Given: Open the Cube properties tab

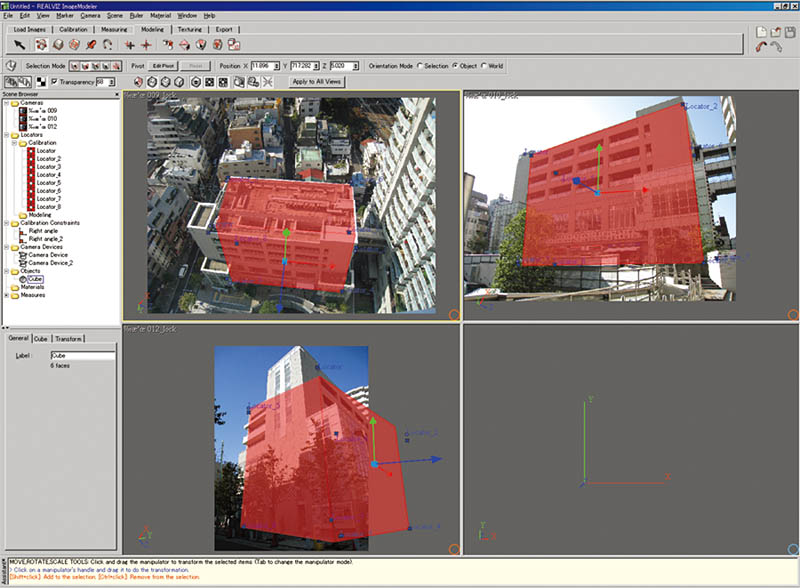Looking at the screenshot, I should pyautogui.click(x=41, y=338).
